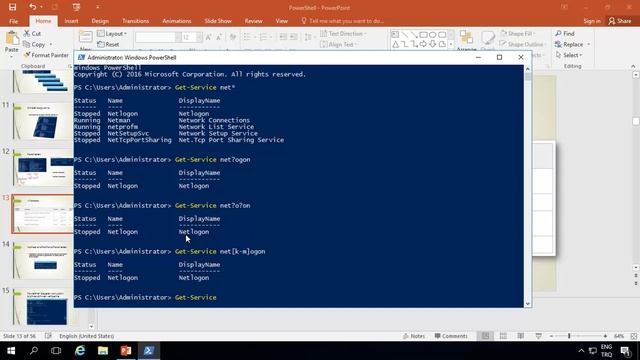The width and height of the screenshot is (640, 360).
Task: Expand the Paste options arrow
Action: point(12,56)
